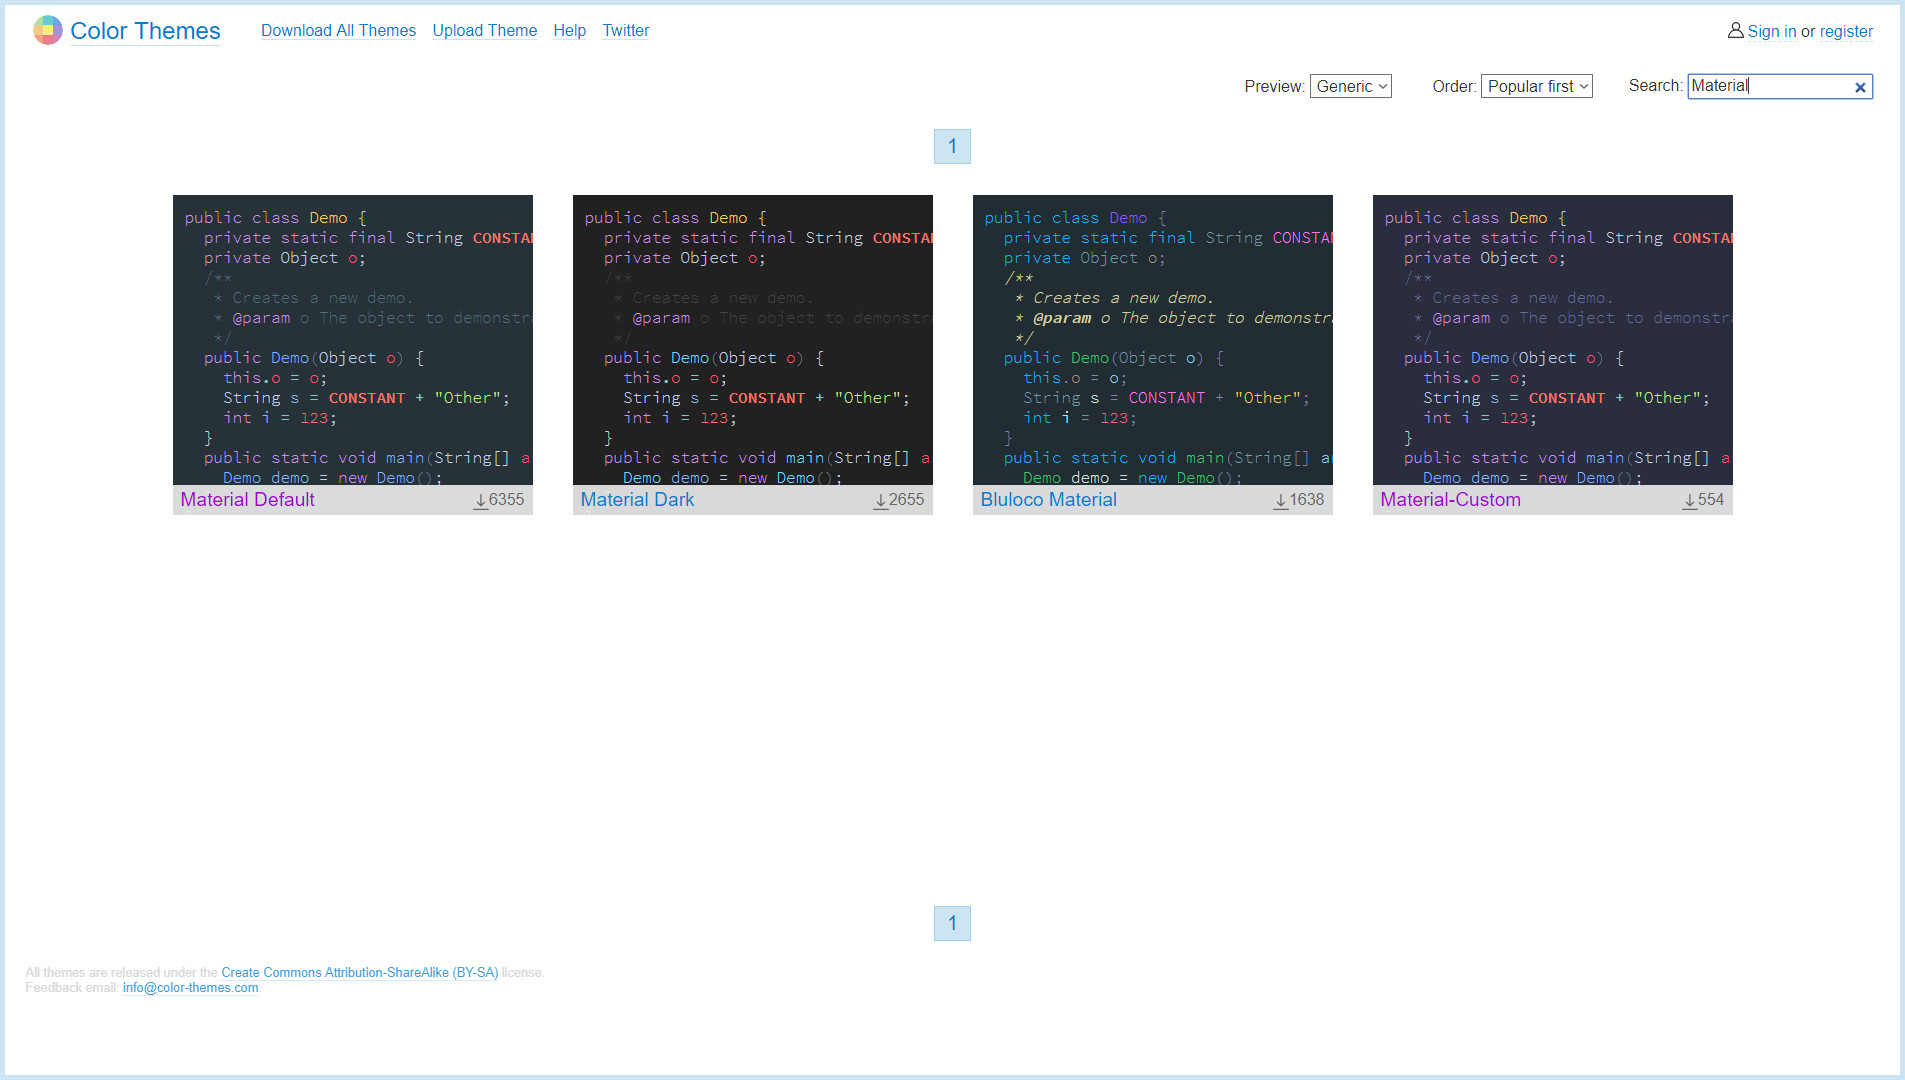The image size is (1905, 1080).
Task: Open the Help page
Action: pyautogui.click(x=569, y=30)
